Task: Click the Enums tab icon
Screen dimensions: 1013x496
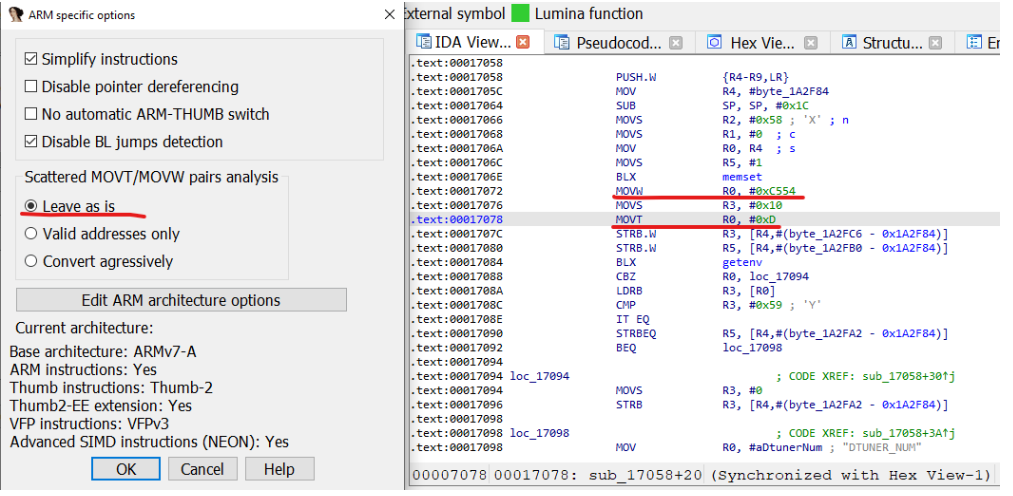Action: [974, 43]
